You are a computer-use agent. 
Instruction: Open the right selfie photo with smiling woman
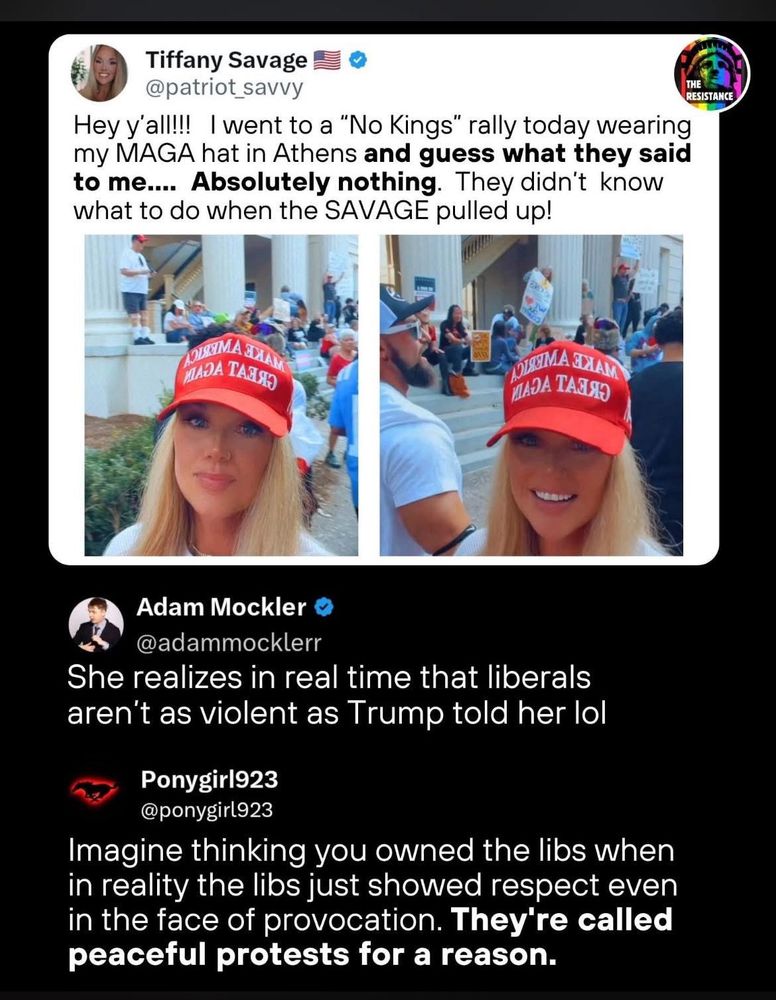click(531, 395)
